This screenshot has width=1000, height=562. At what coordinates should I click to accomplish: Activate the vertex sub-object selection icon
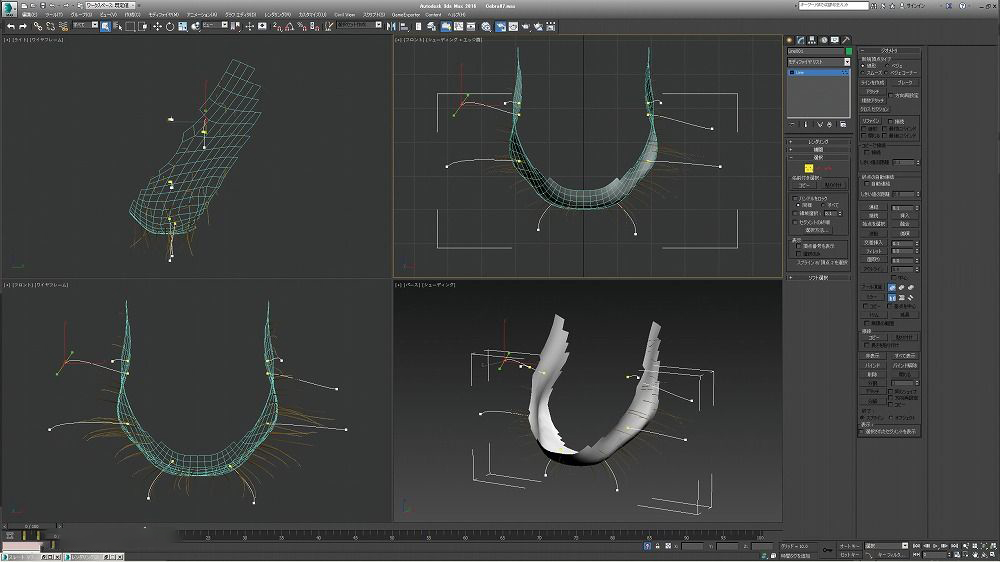coord(808,168)
